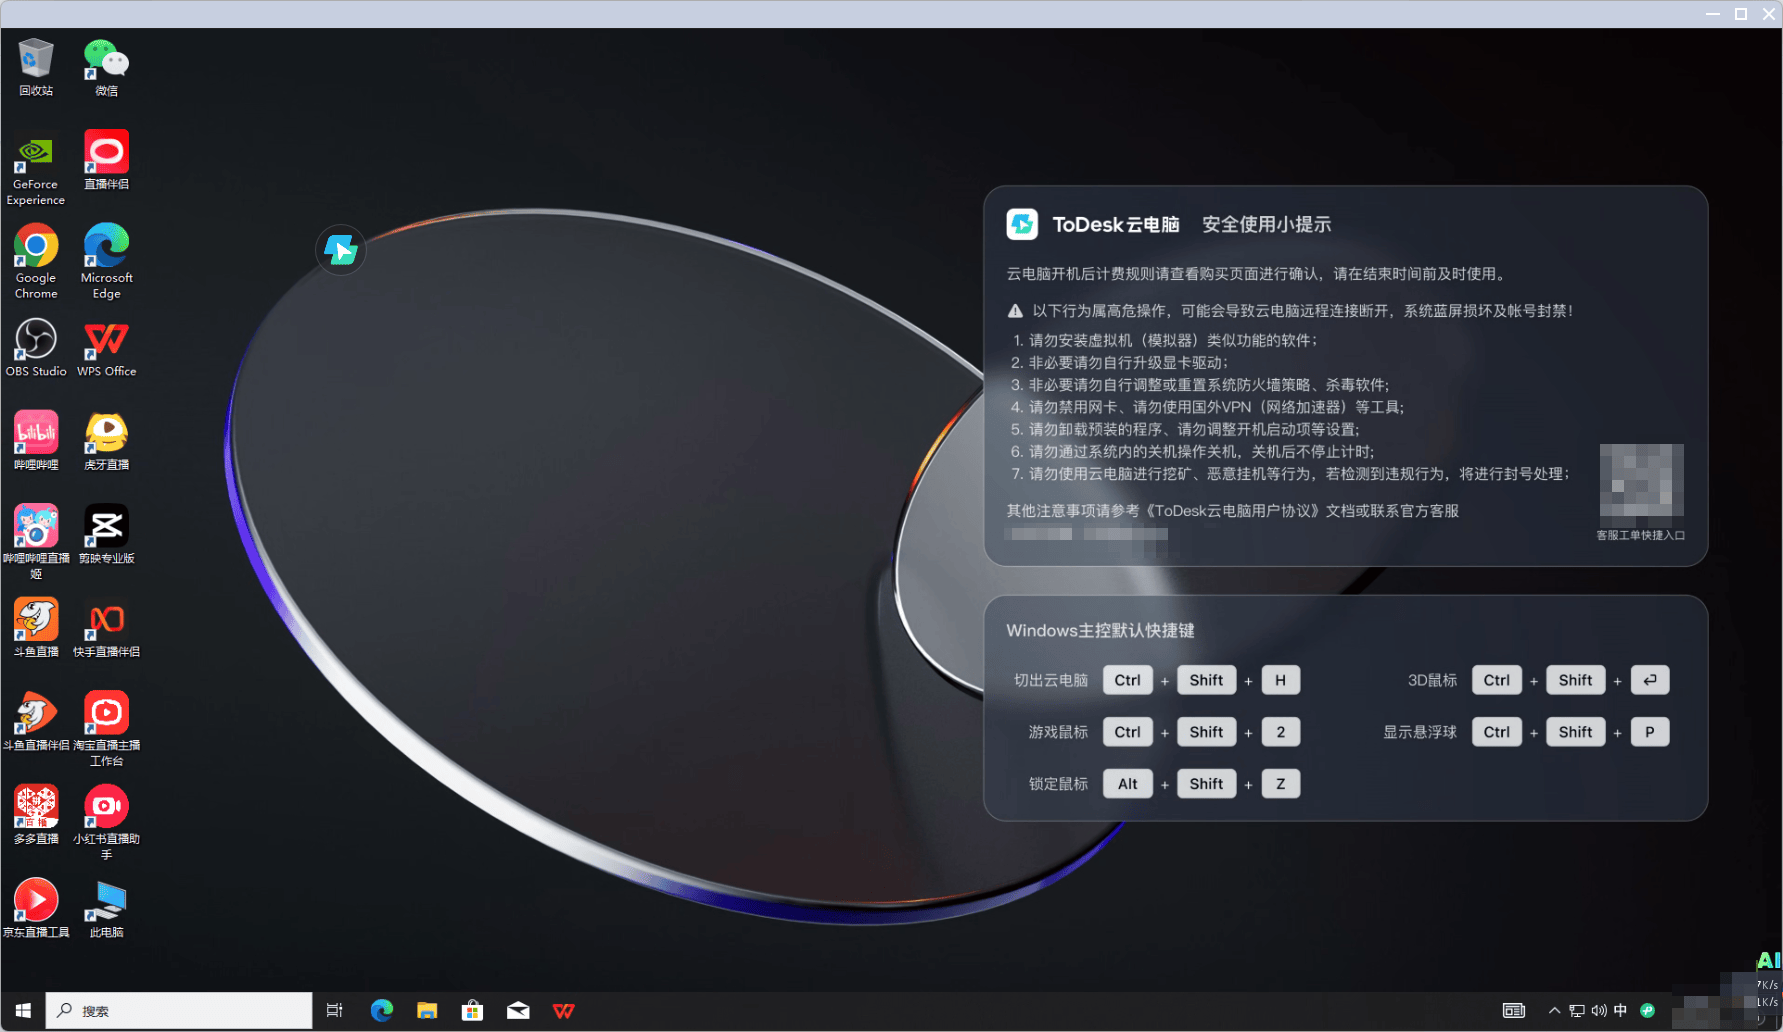The width and height of the screenshot is (1783, 1032).
Task: Click the '客服工单快捷入口' label
Action: pos(1641,535)
